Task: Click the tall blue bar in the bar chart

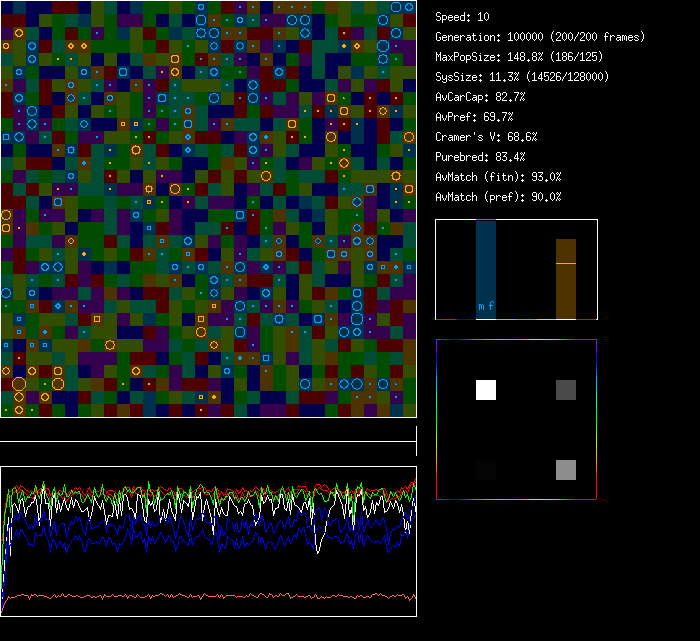Action: (486, 260)
